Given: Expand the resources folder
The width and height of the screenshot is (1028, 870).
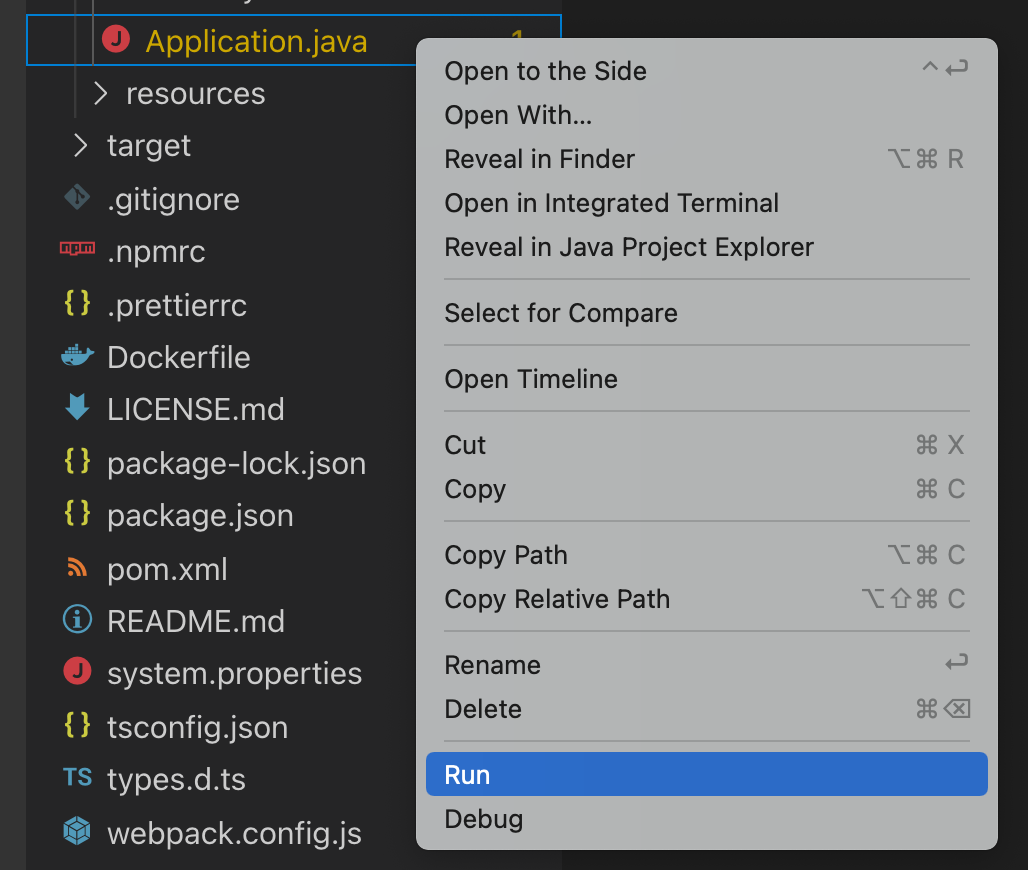Looking at the screenshot, I should [98, 93].
